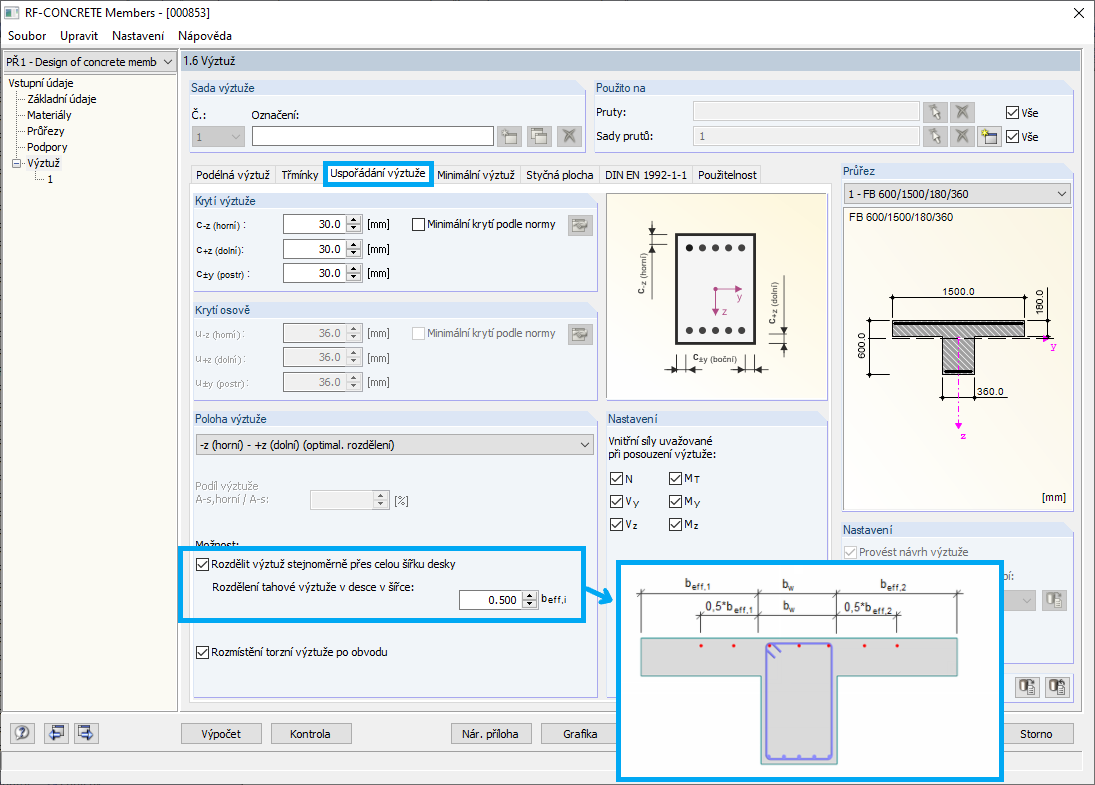The height and width of the screenshot is (785, 1095).
Task: Pick member sets icon in Sady prutů row
Action: click(x=935, y=136)
